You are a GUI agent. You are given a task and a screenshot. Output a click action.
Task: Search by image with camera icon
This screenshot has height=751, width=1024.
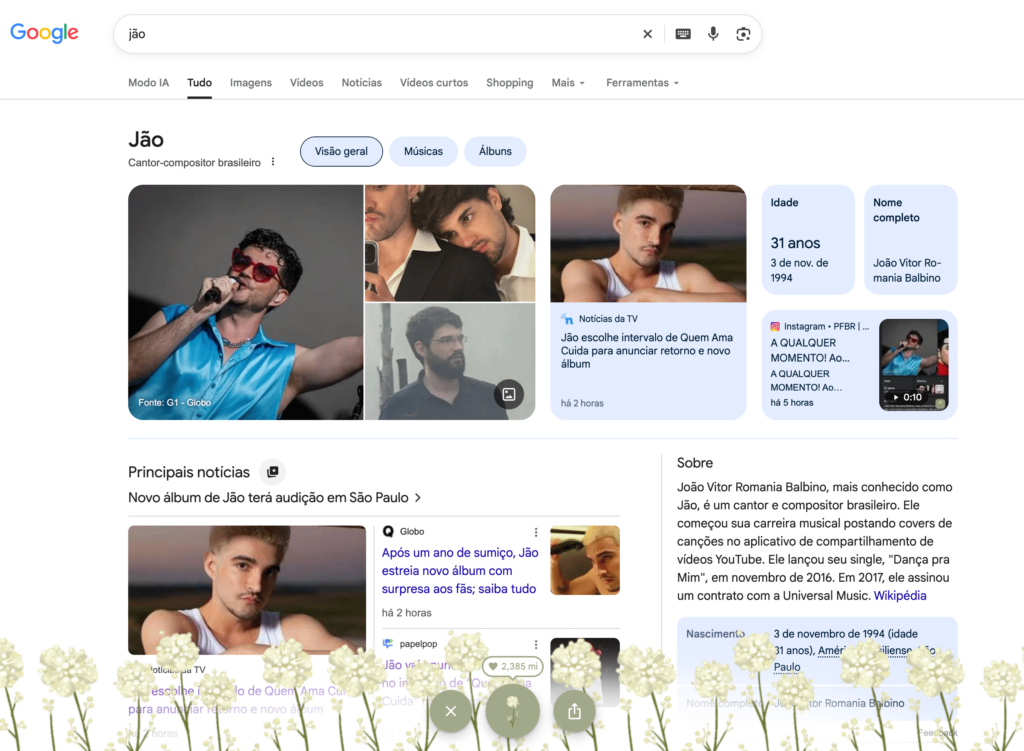point(743,34)
